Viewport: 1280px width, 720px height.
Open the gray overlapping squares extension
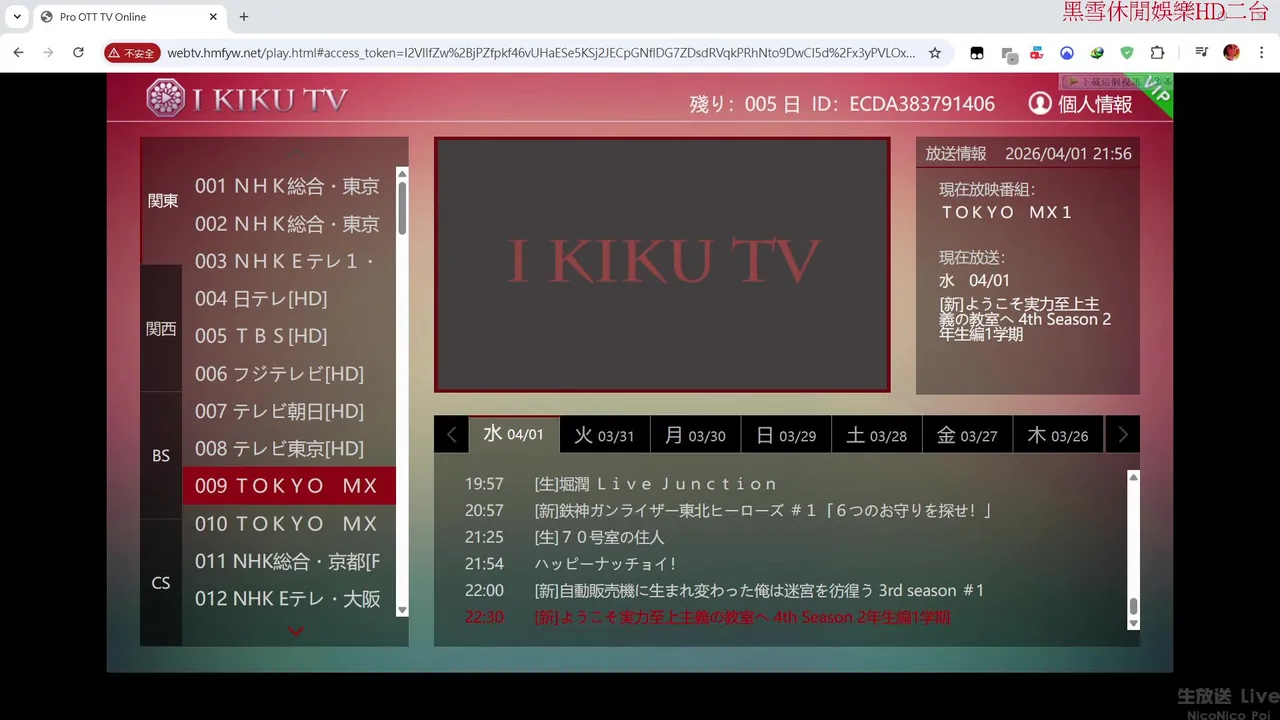pos(1008,54)
